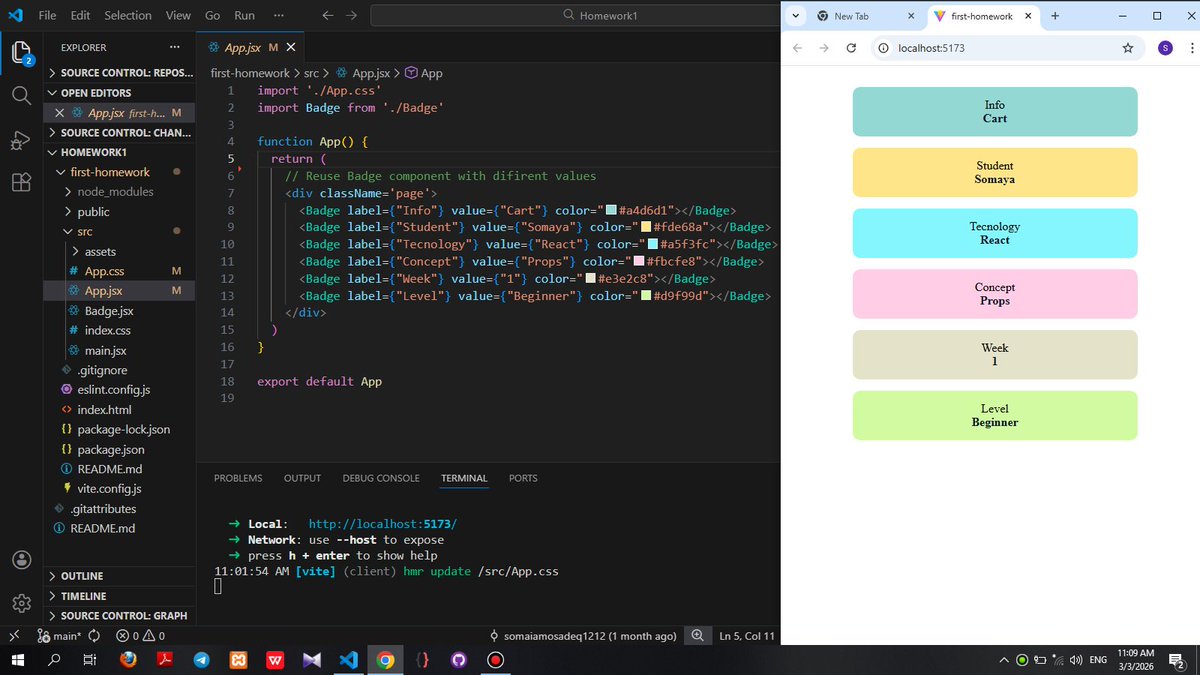Click the #a4d6d1 color swatch in code

point(611,210)
